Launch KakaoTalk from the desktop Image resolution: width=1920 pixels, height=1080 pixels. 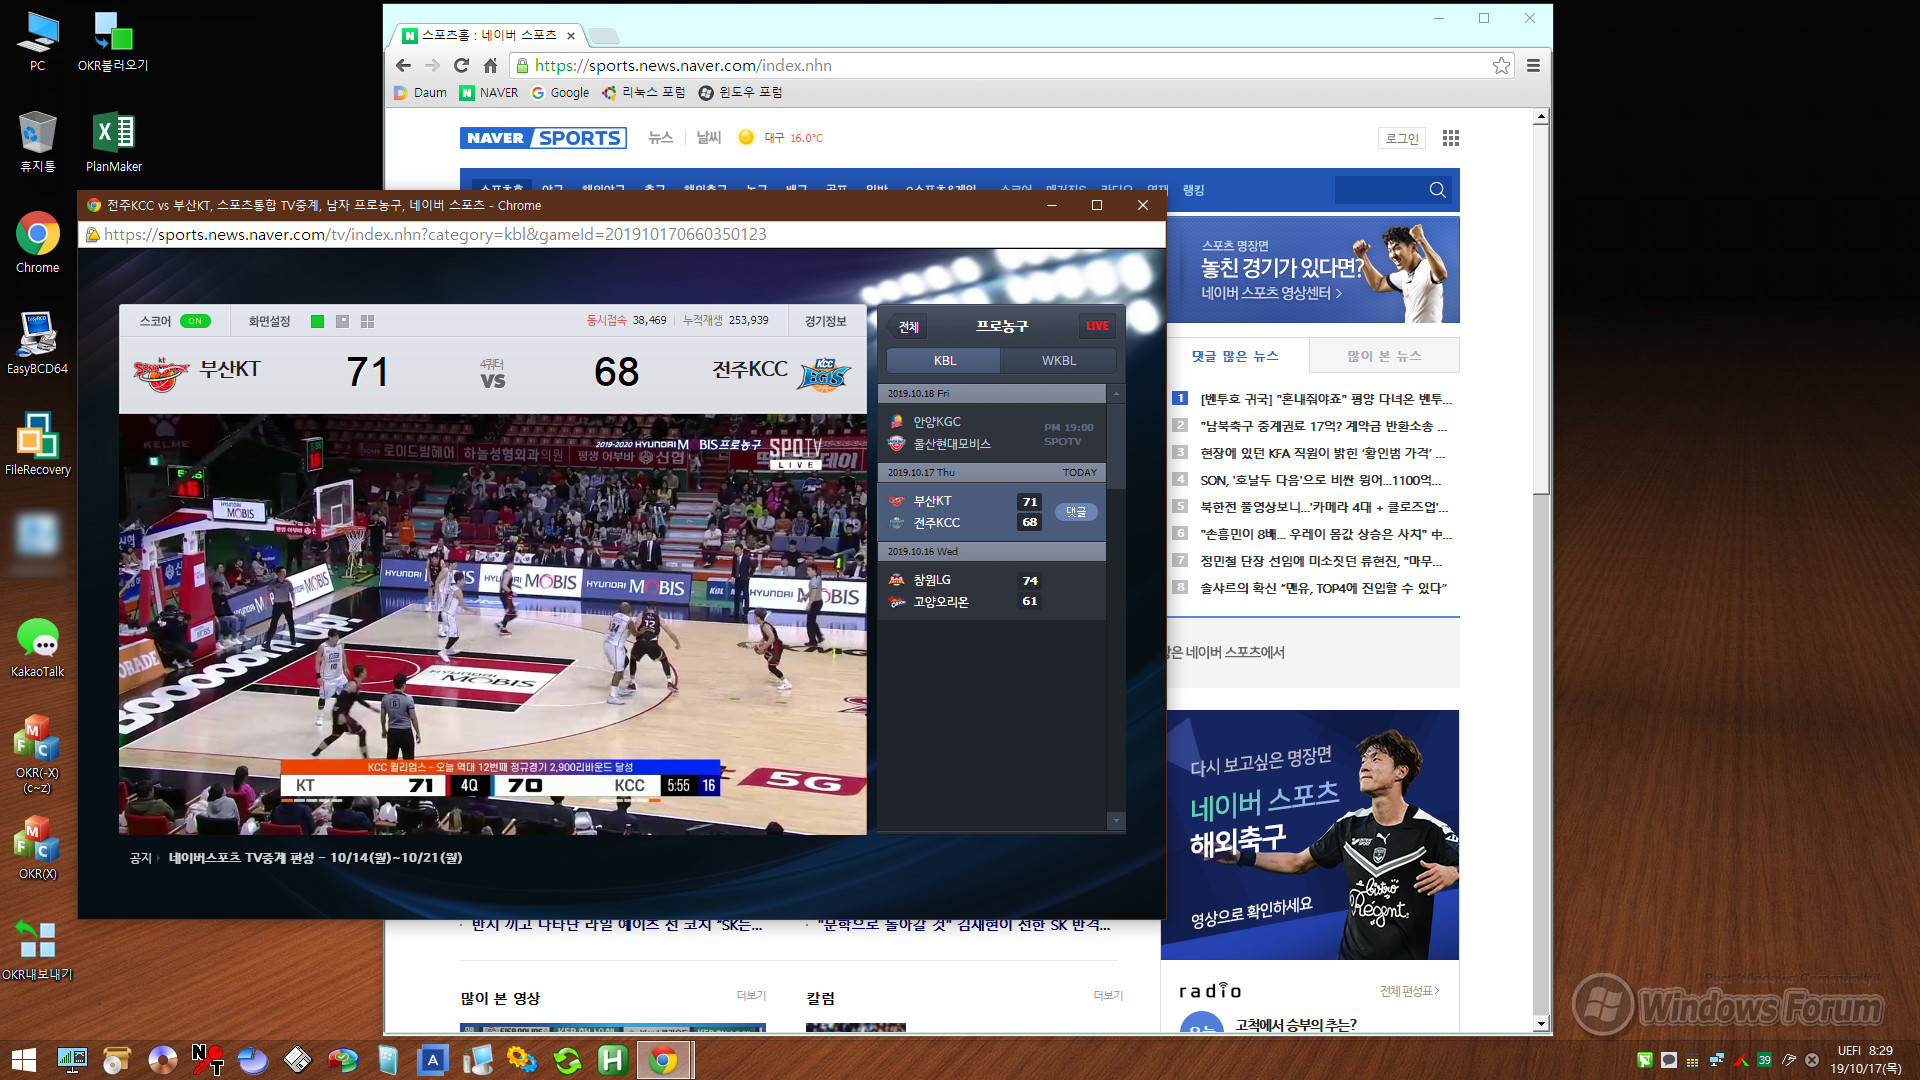[37, 647]
